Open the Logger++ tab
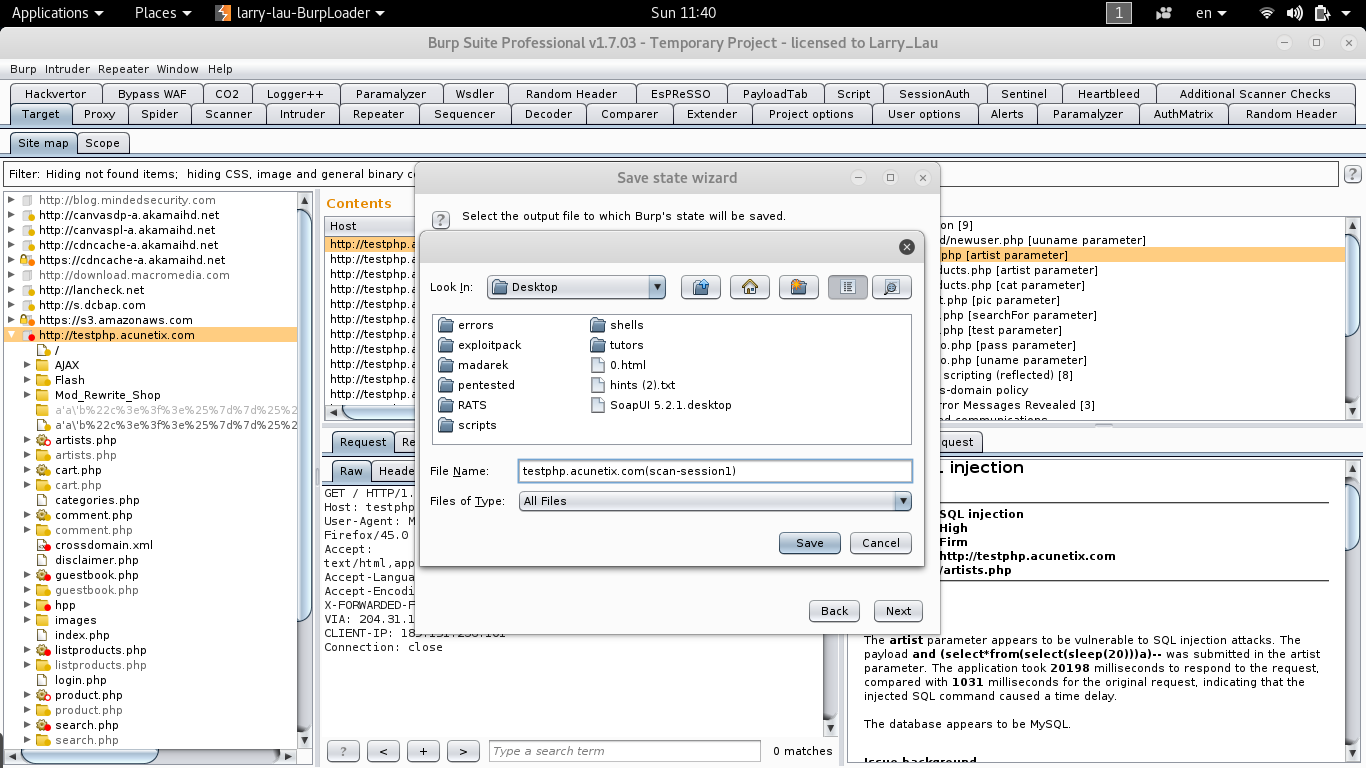1366x768 pixels. (295, 94)
